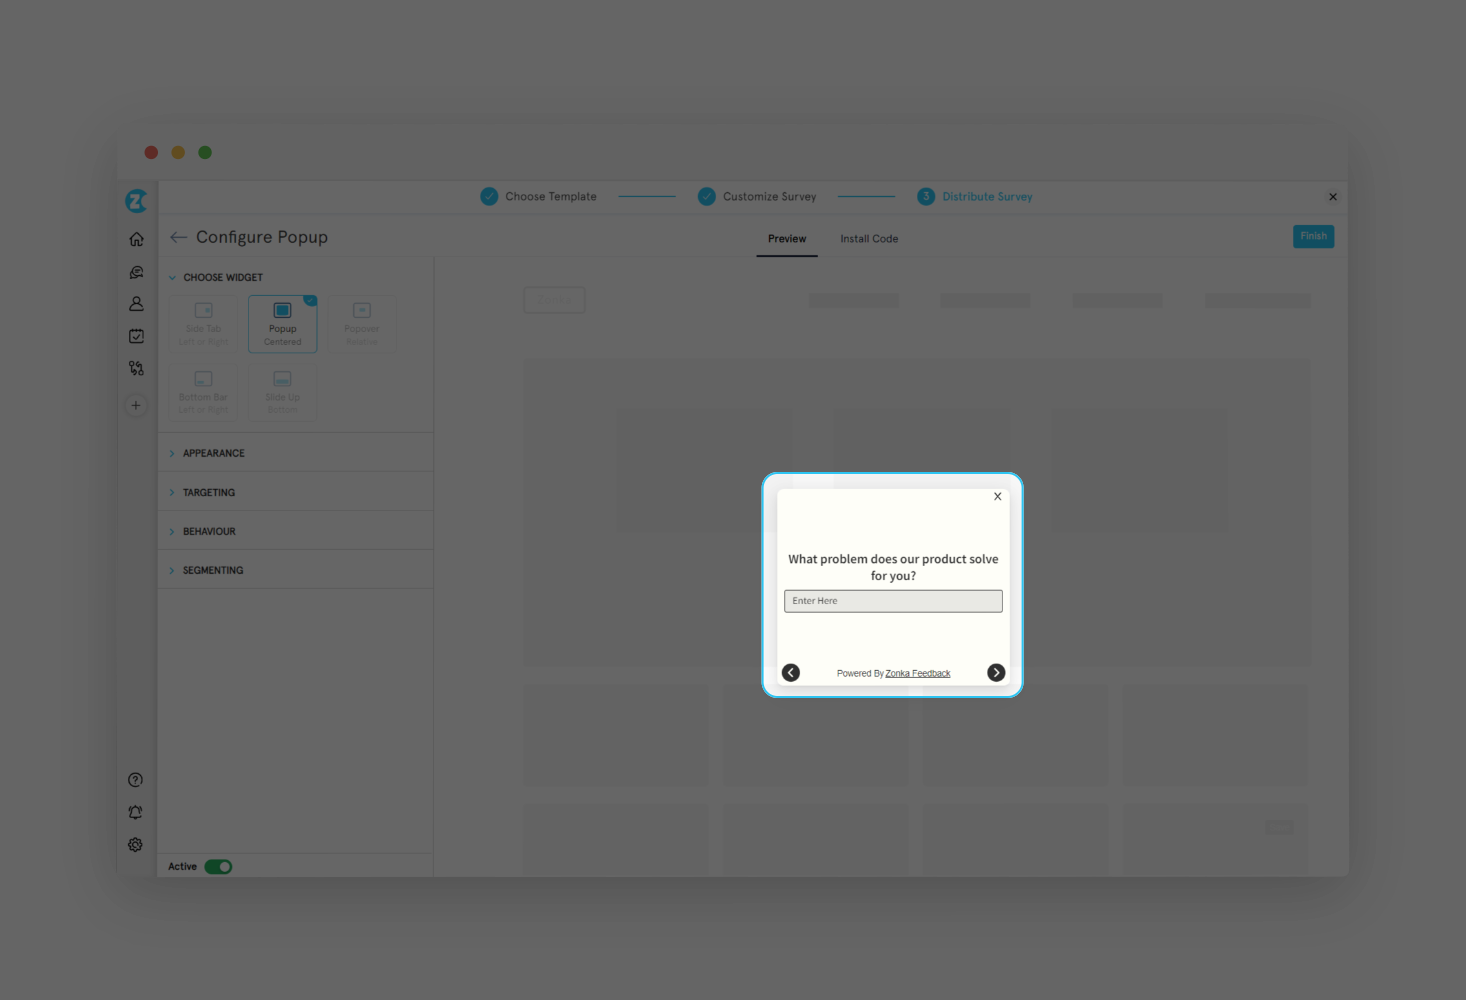The width and height of the screenshot is (1466, 1000).
Task: Click the Enter Here text field
Action: pyautogui.click(x=893, y=601)
